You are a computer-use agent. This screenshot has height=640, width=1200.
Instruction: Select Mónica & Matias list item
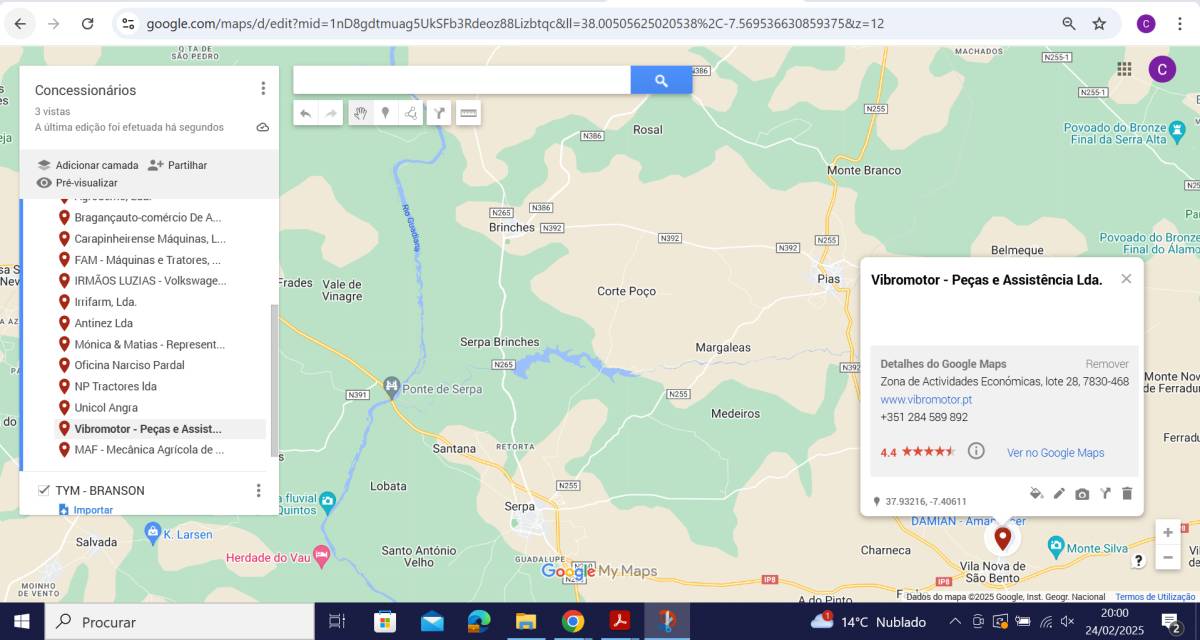(161, 344)
